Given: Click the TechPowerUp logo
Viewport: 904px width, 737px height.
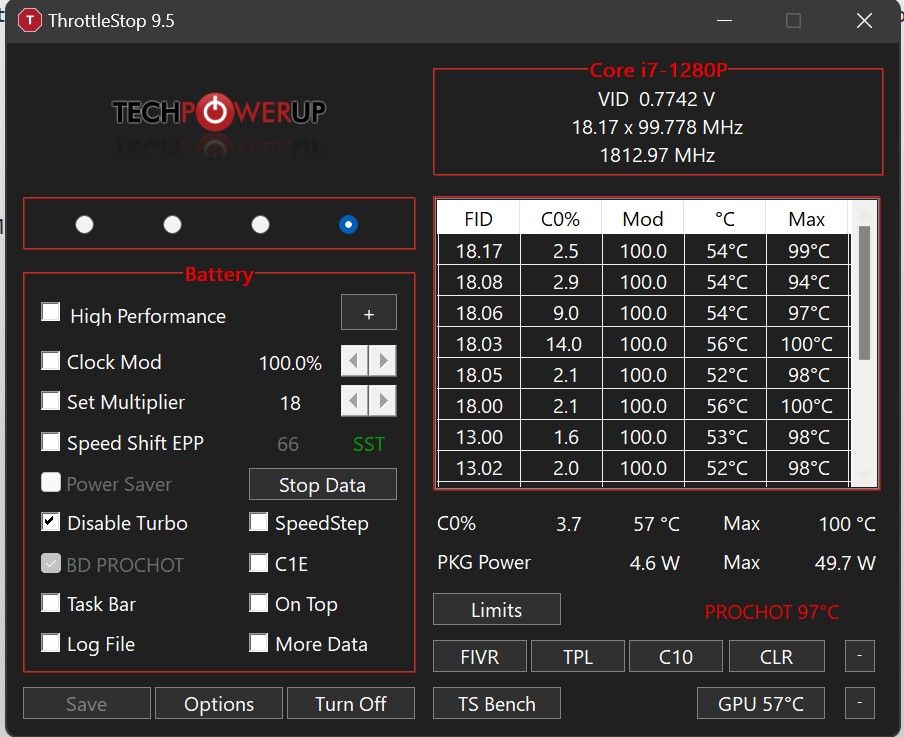Looking at the screenshot, I should point(219,112).
